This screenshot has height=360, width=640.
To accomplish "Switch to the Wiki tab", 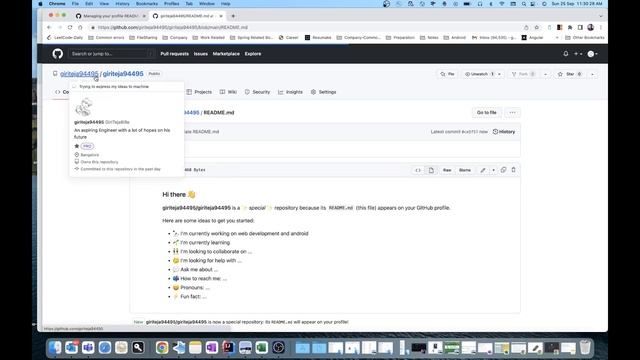I will (x=228, y=92).
